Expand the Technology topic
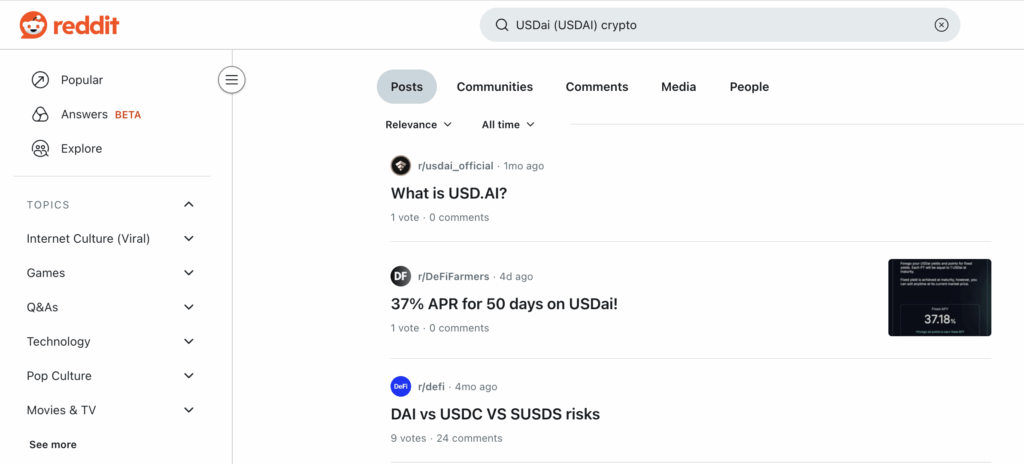Image resolution: width=1024 pixels, height=464 pixels. (x=189, y=342)
